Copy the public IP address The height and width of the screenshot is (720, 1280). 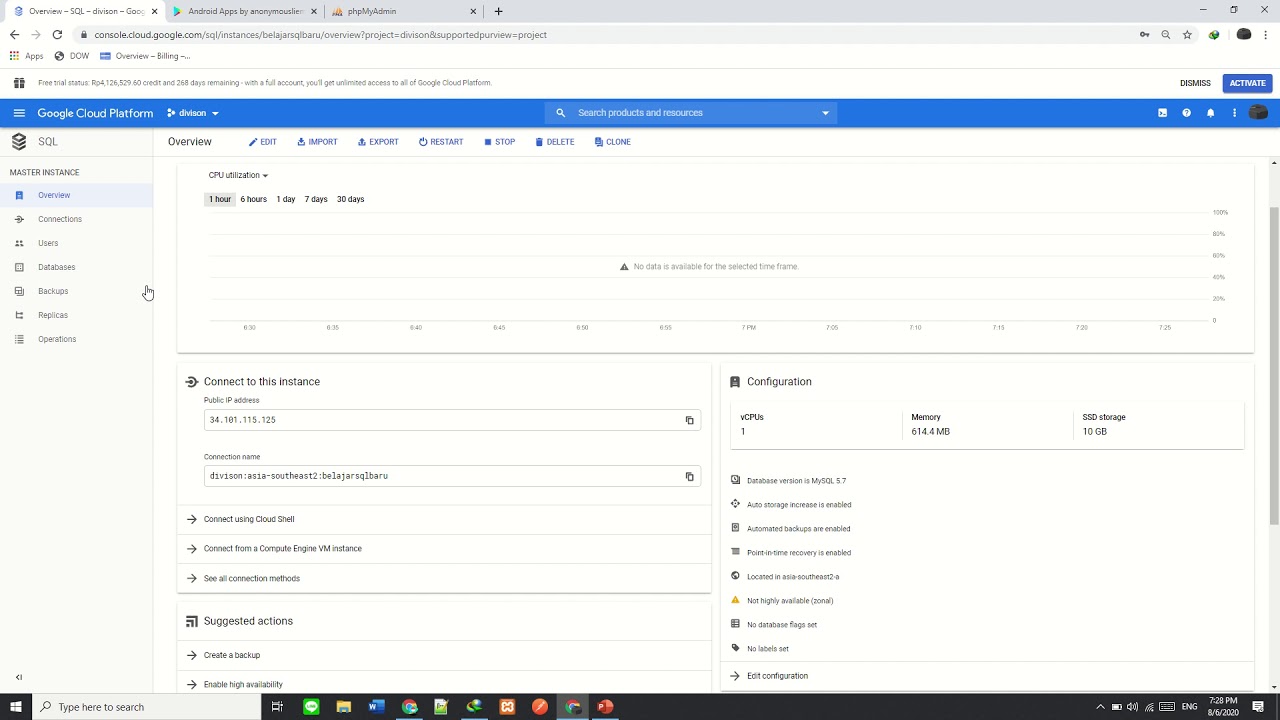689,420
